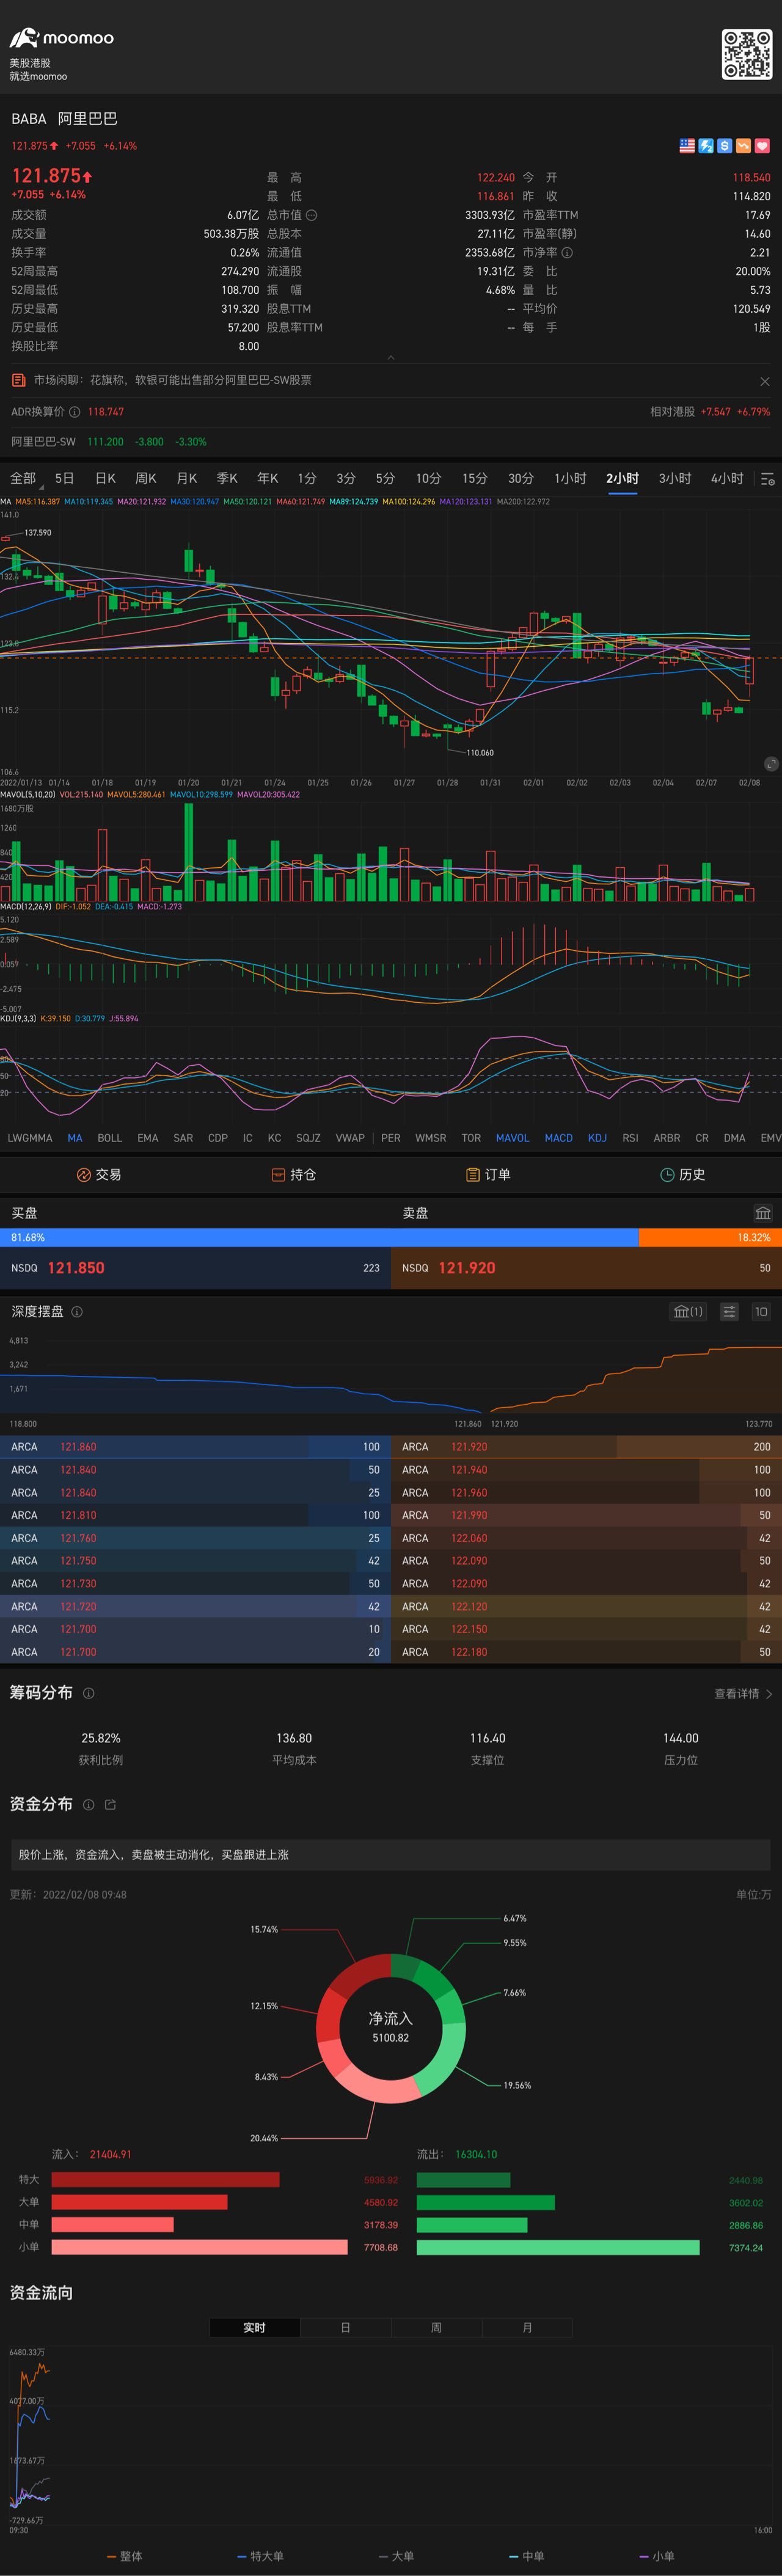Toggle the 中单 legend series

(527, 2556)
